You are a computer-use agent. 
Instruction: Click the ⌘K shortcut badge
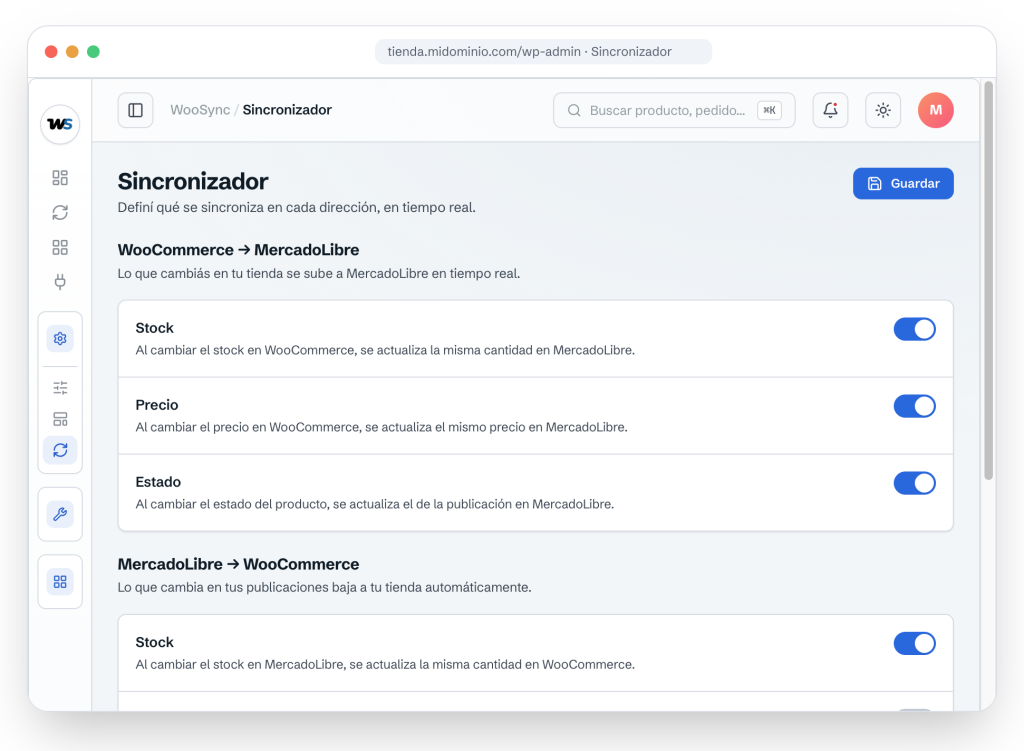(769, 110)
